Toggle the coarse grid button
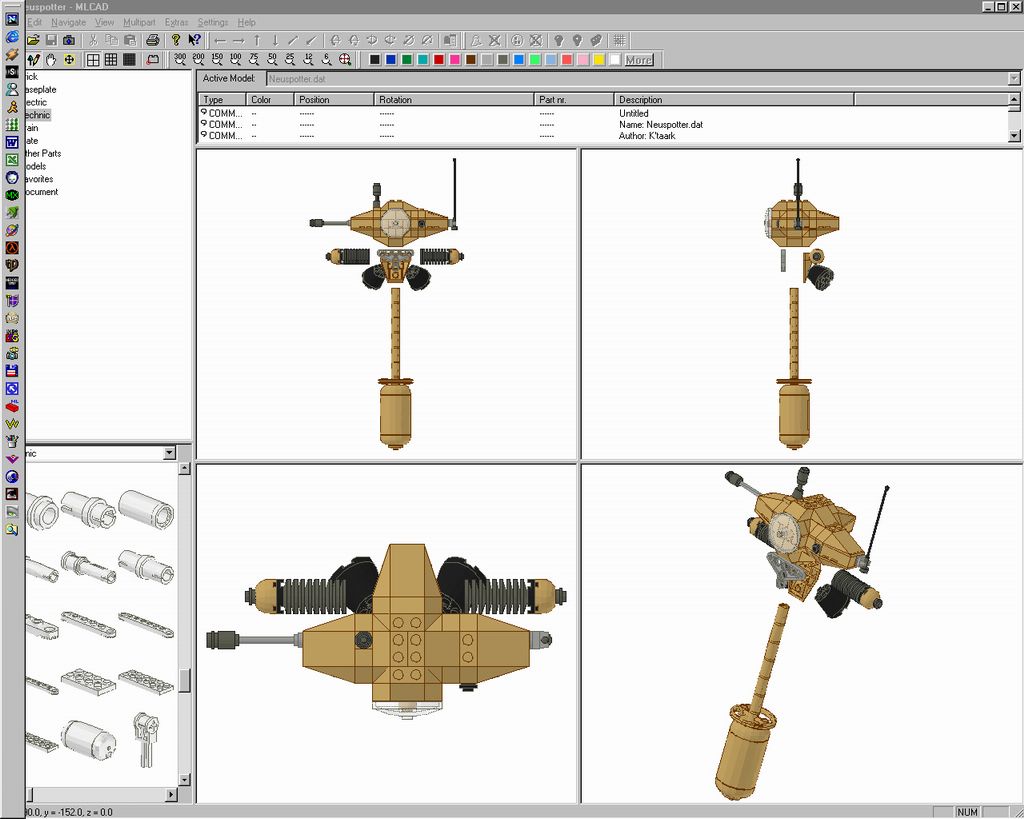The height and width of the screenshot is (819, 1024). point(93,60)
